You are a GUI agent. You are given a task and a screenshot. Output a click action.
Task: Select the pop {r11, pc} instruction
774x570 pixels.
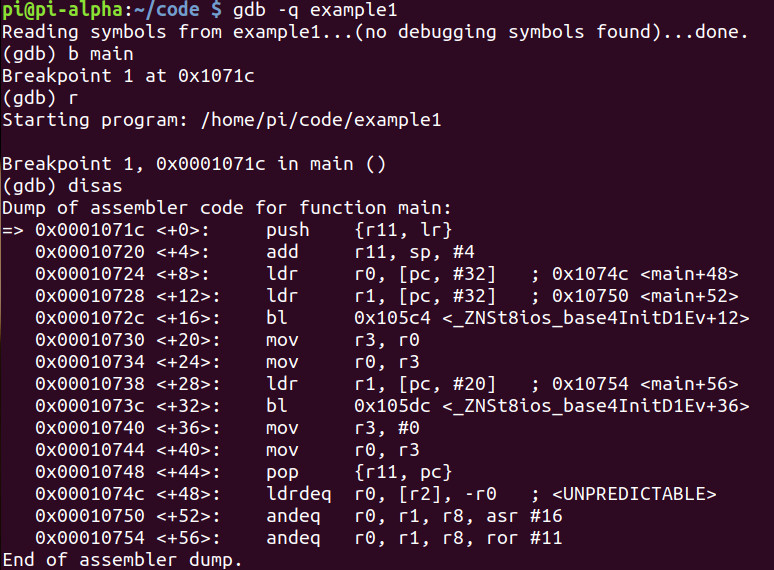tap(359, 472)
